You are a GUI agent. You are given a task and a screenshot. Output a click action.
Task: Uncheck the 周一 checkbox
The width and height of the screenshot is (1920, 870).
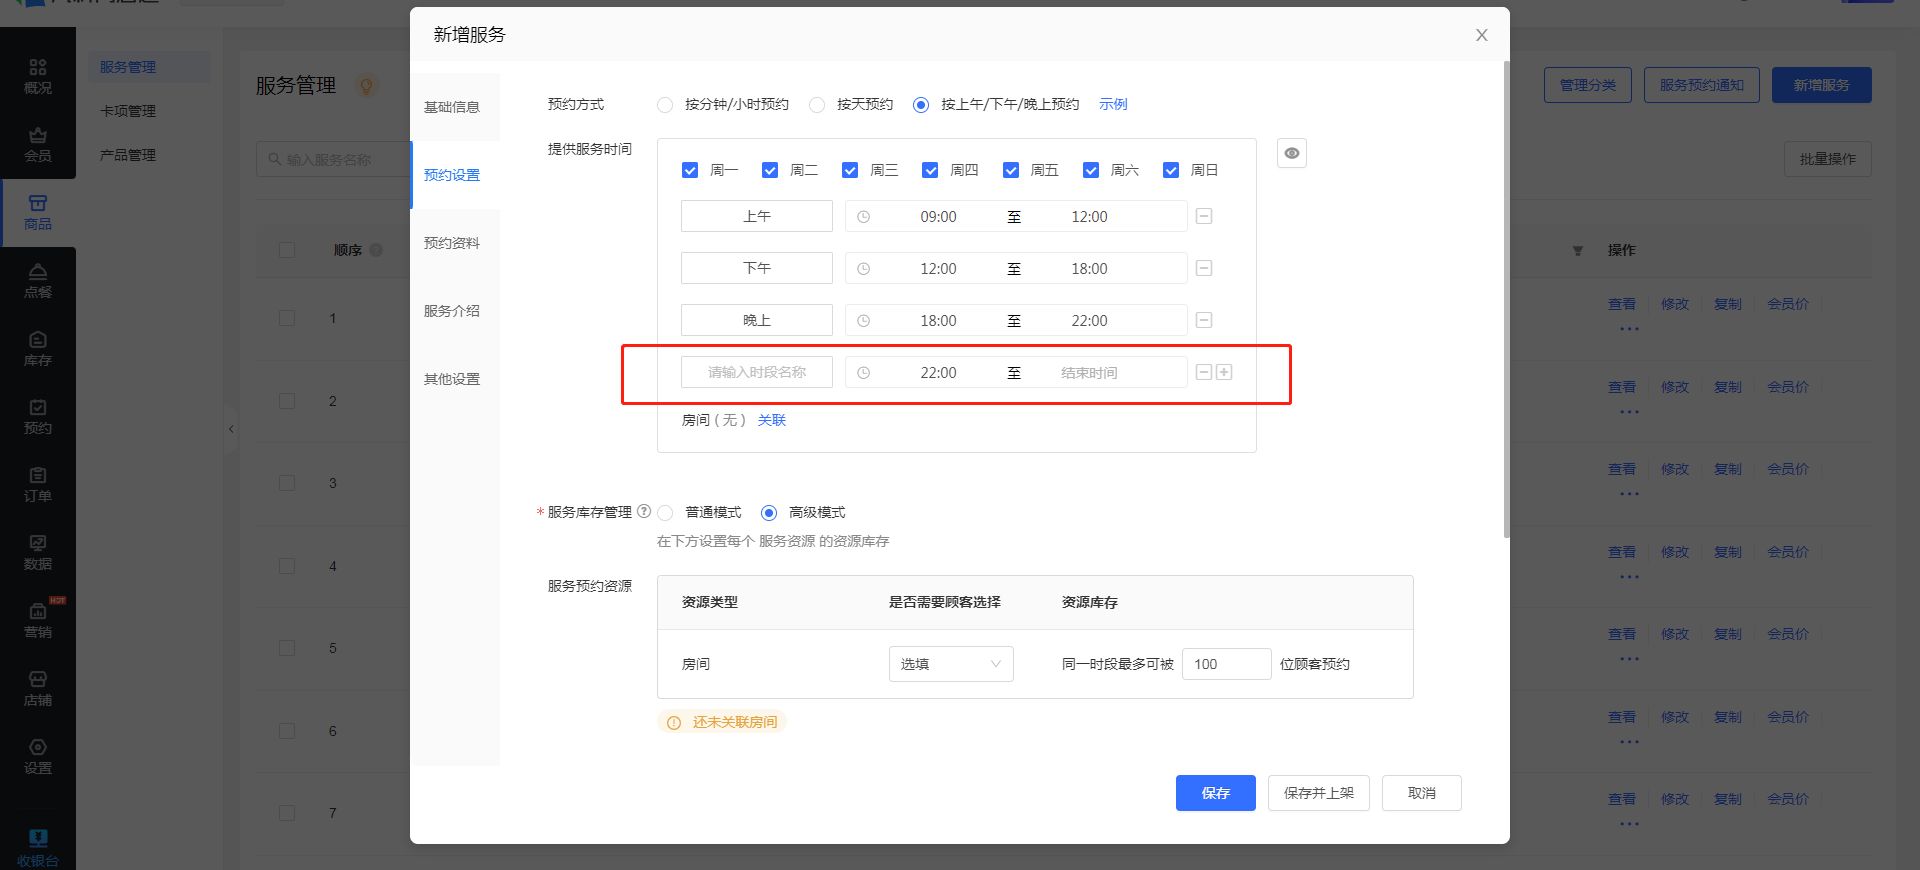click(x=690, y=170)
